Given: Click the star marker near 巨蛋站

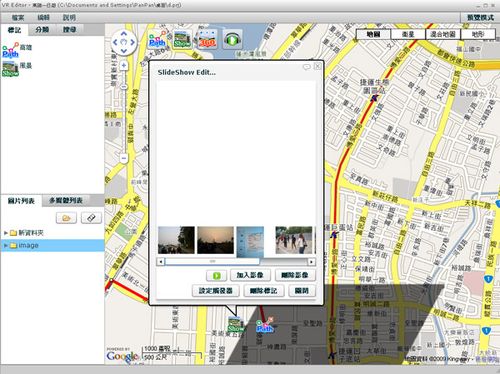Looking at the screenshot, I should (x=334, y=235).
